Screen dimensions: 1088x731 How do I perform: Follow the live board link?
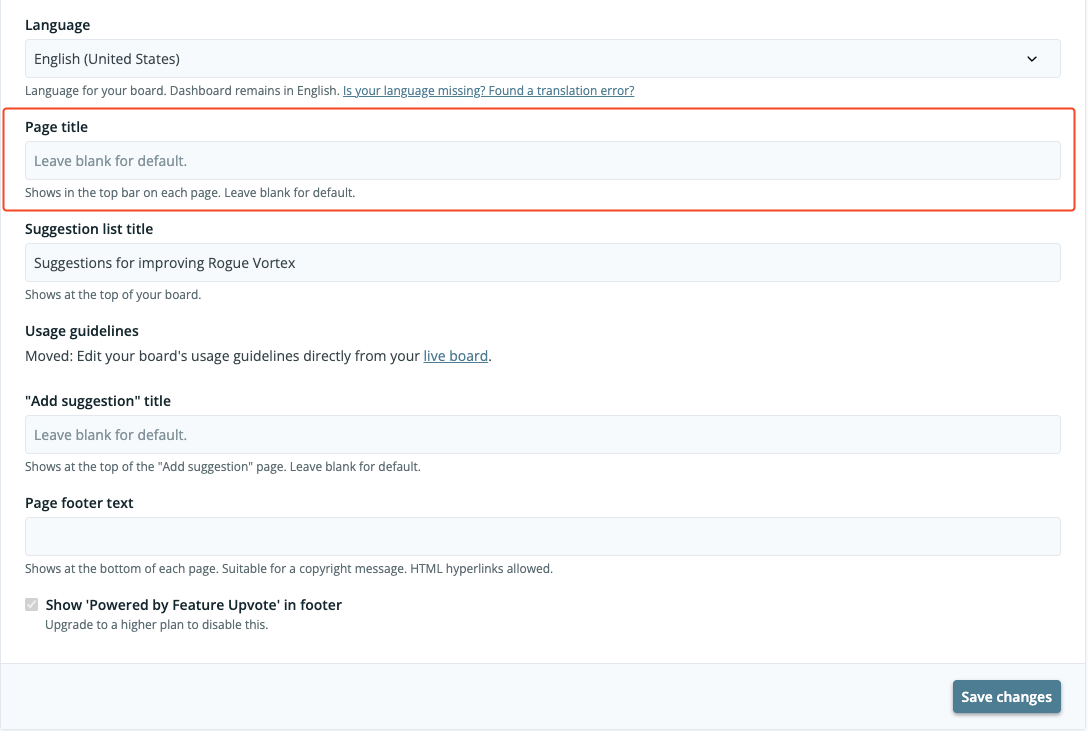tap(455, 356)
